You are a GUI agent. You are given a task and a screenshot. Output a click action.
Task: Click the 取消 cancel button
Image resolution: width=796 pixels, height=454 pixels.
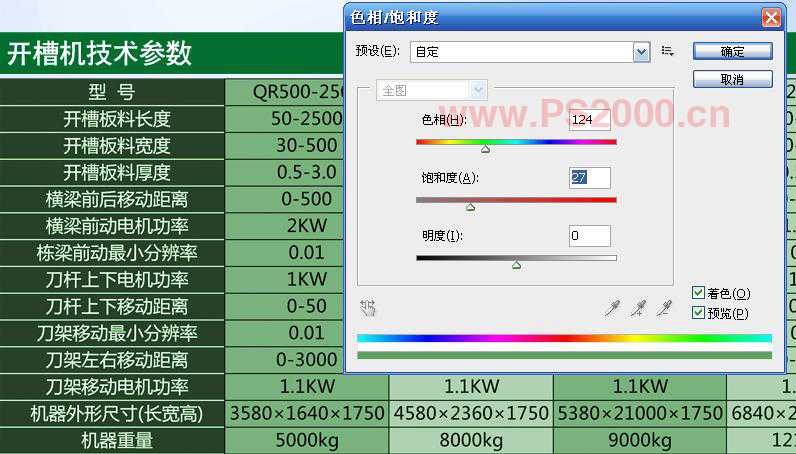pyautogui.click(x=733, y=79)
